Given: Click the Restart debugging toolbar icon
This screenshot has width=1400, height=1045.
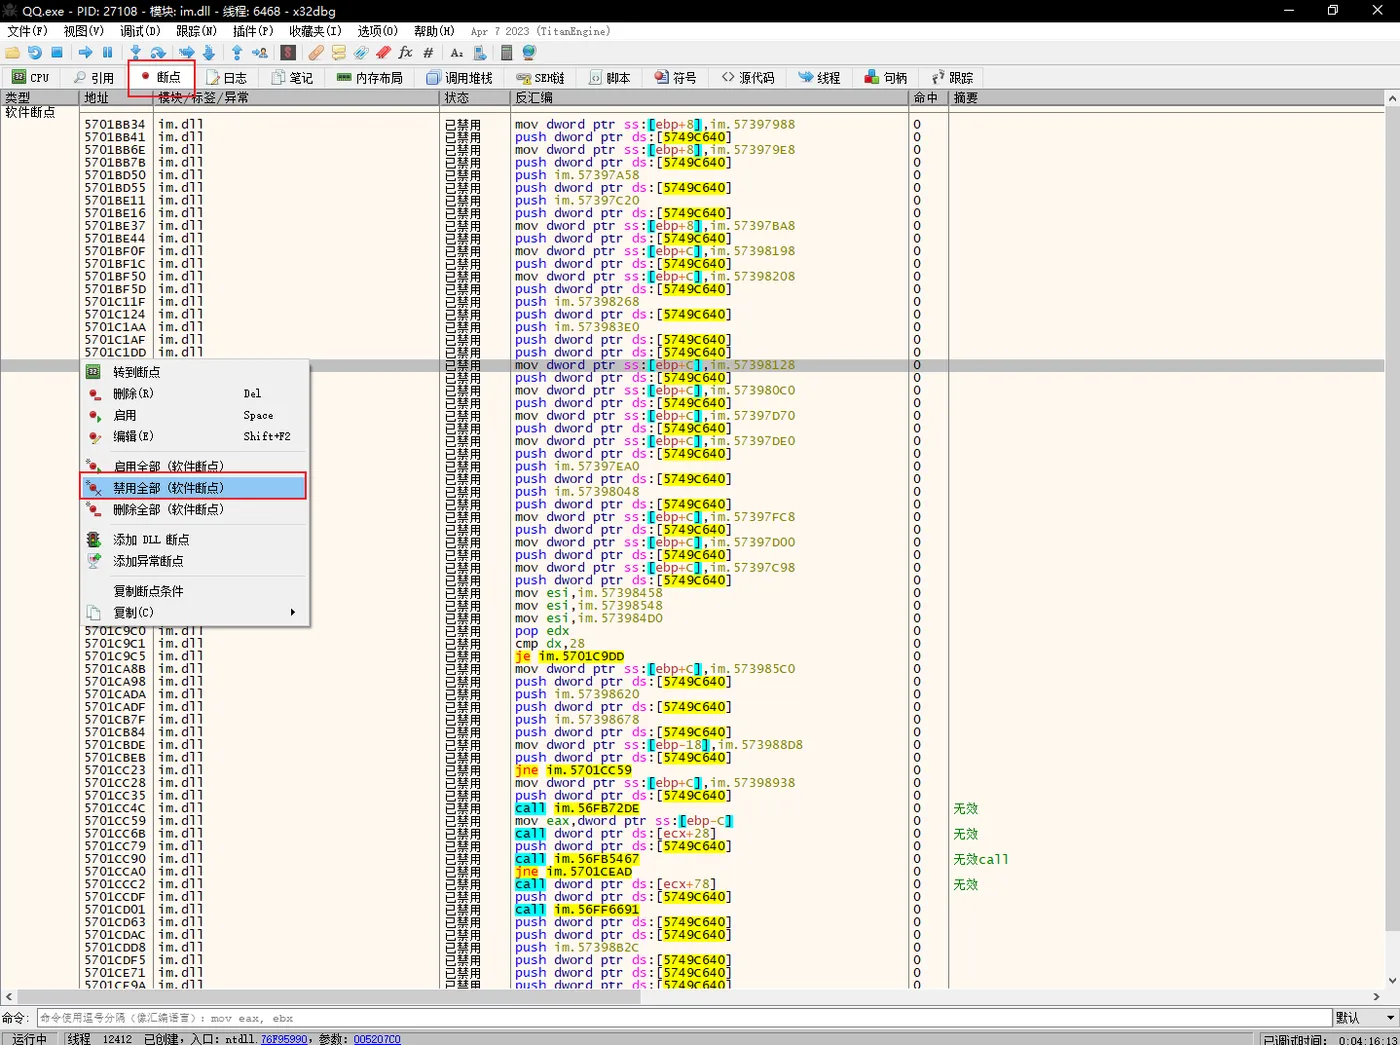Looking at the screenshot, I should click(35, 53).
